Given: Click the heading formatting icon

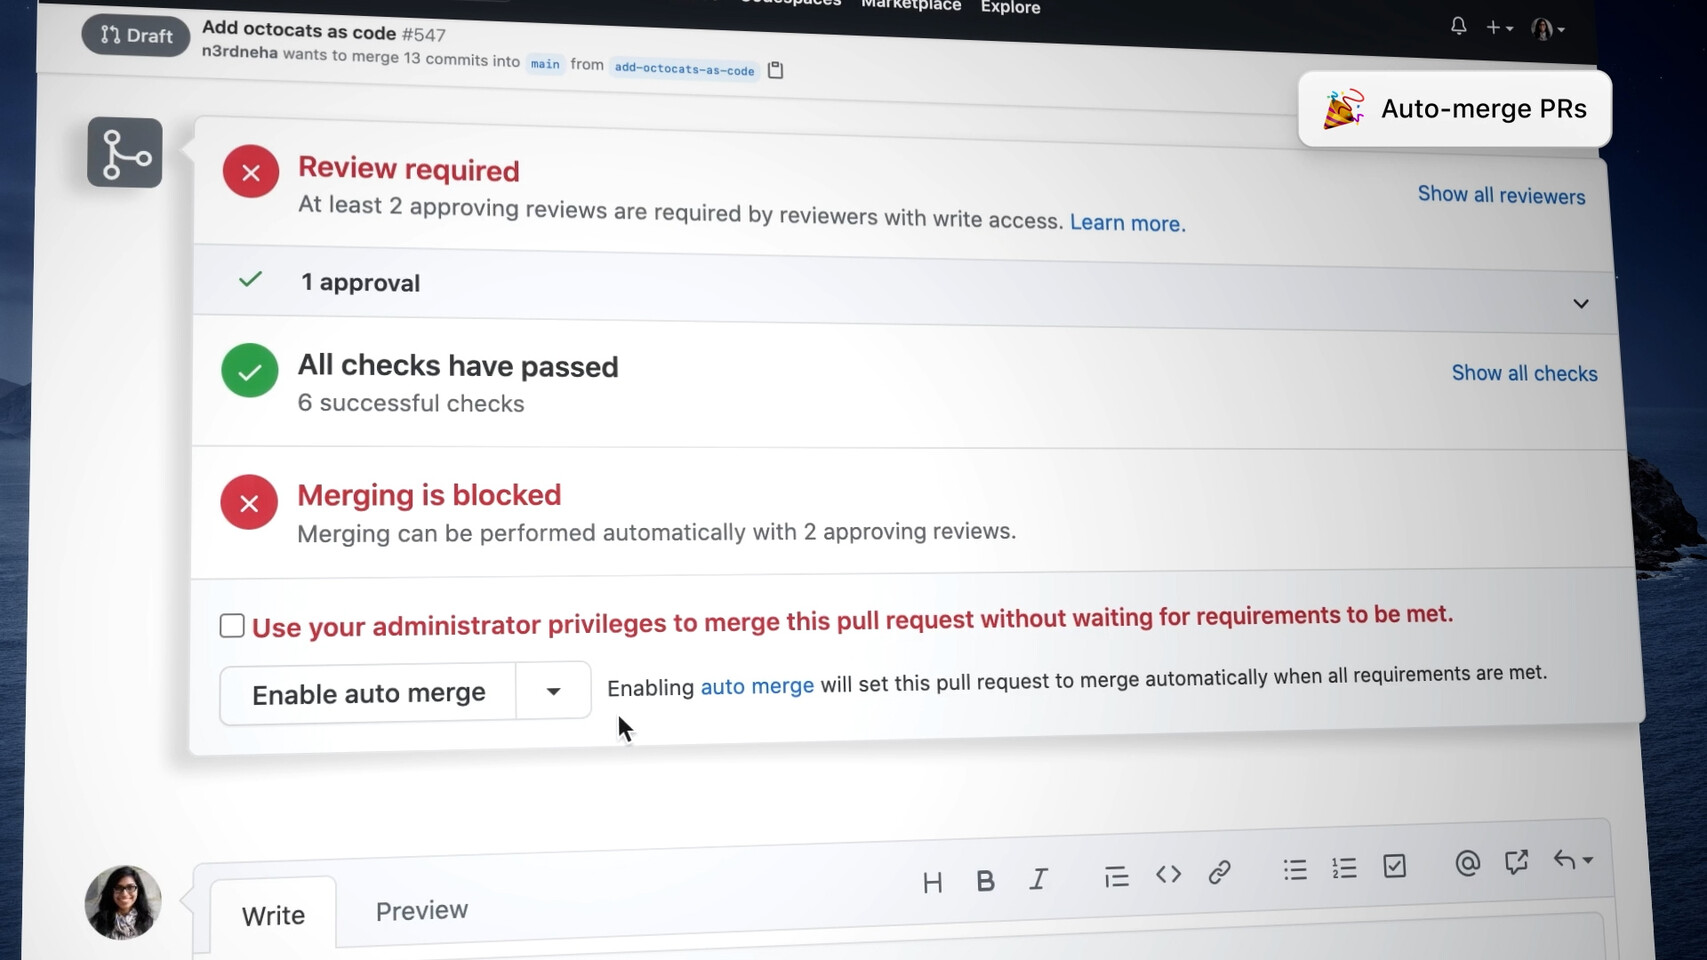Looking at the screenshot, I should pos(932,882).
